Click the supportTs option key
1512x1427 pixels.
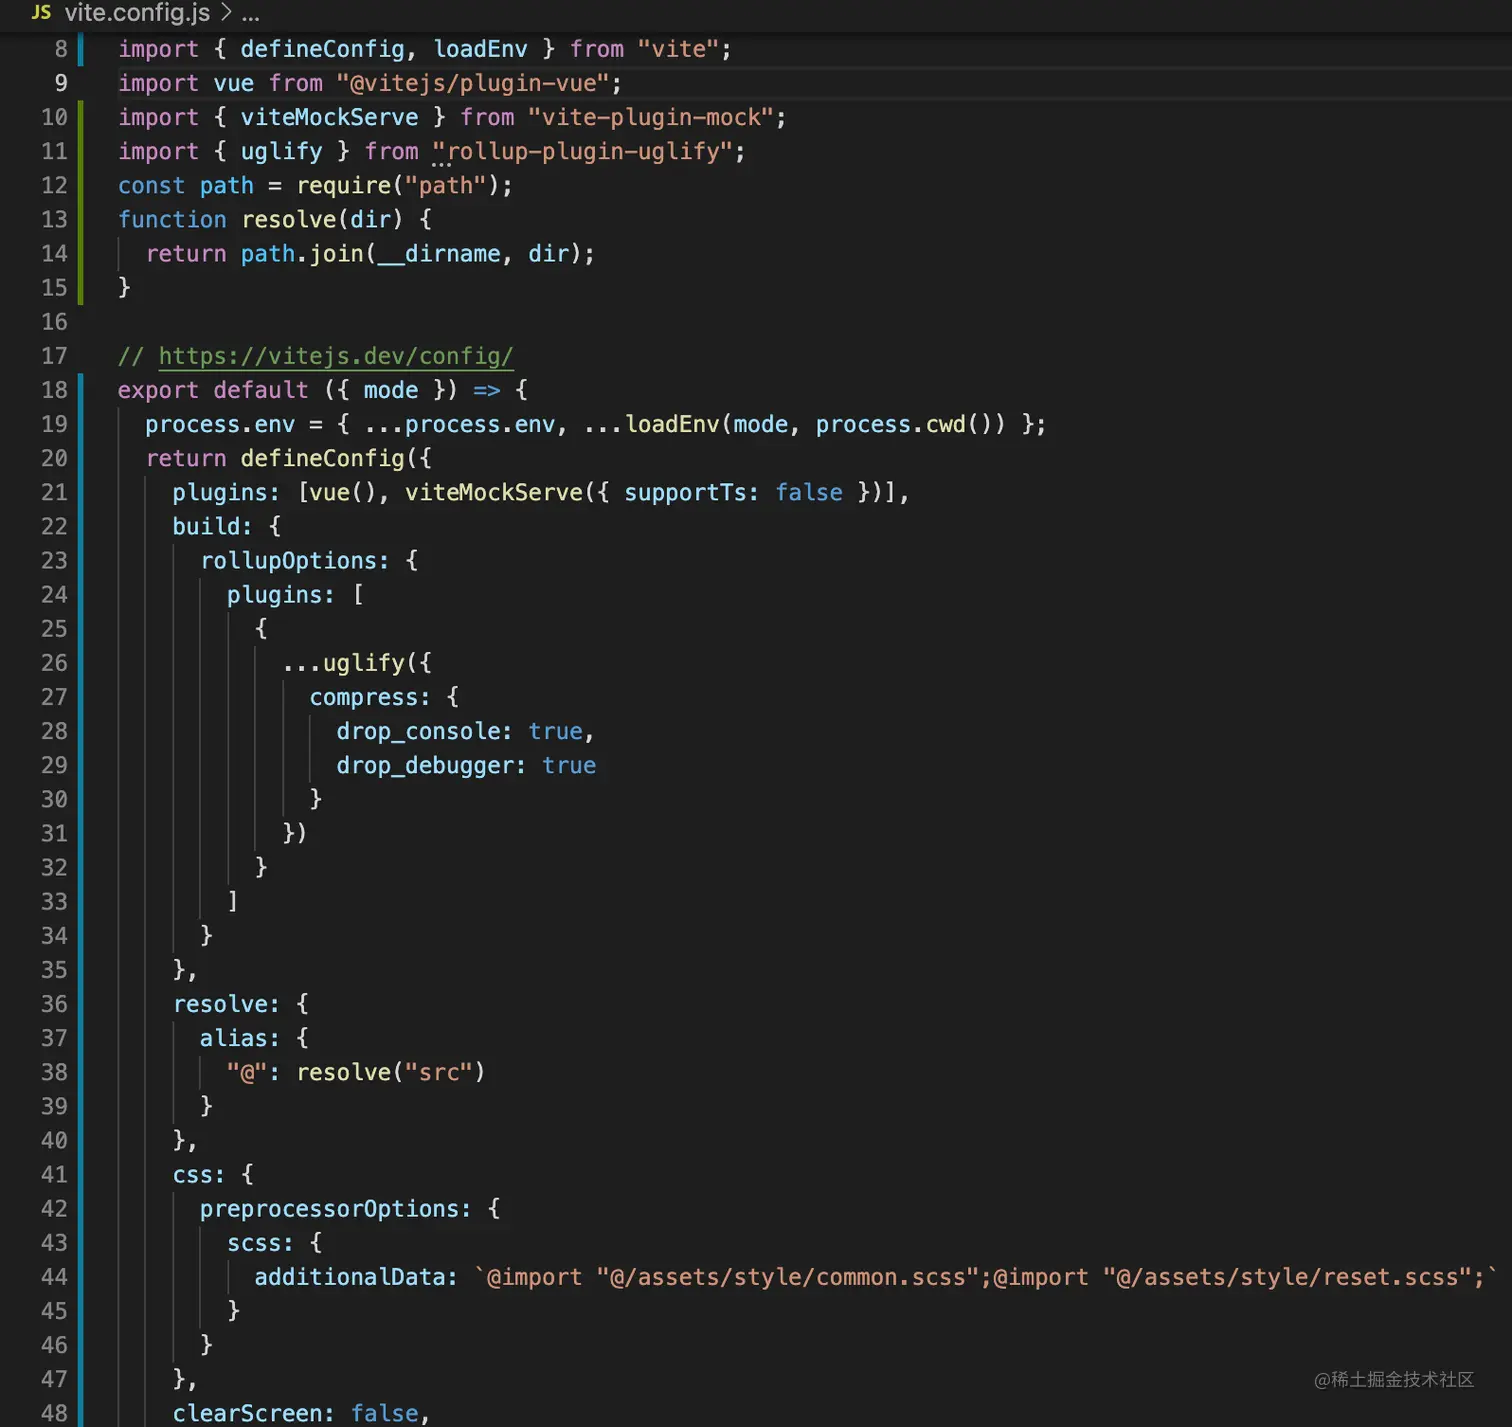684,492
